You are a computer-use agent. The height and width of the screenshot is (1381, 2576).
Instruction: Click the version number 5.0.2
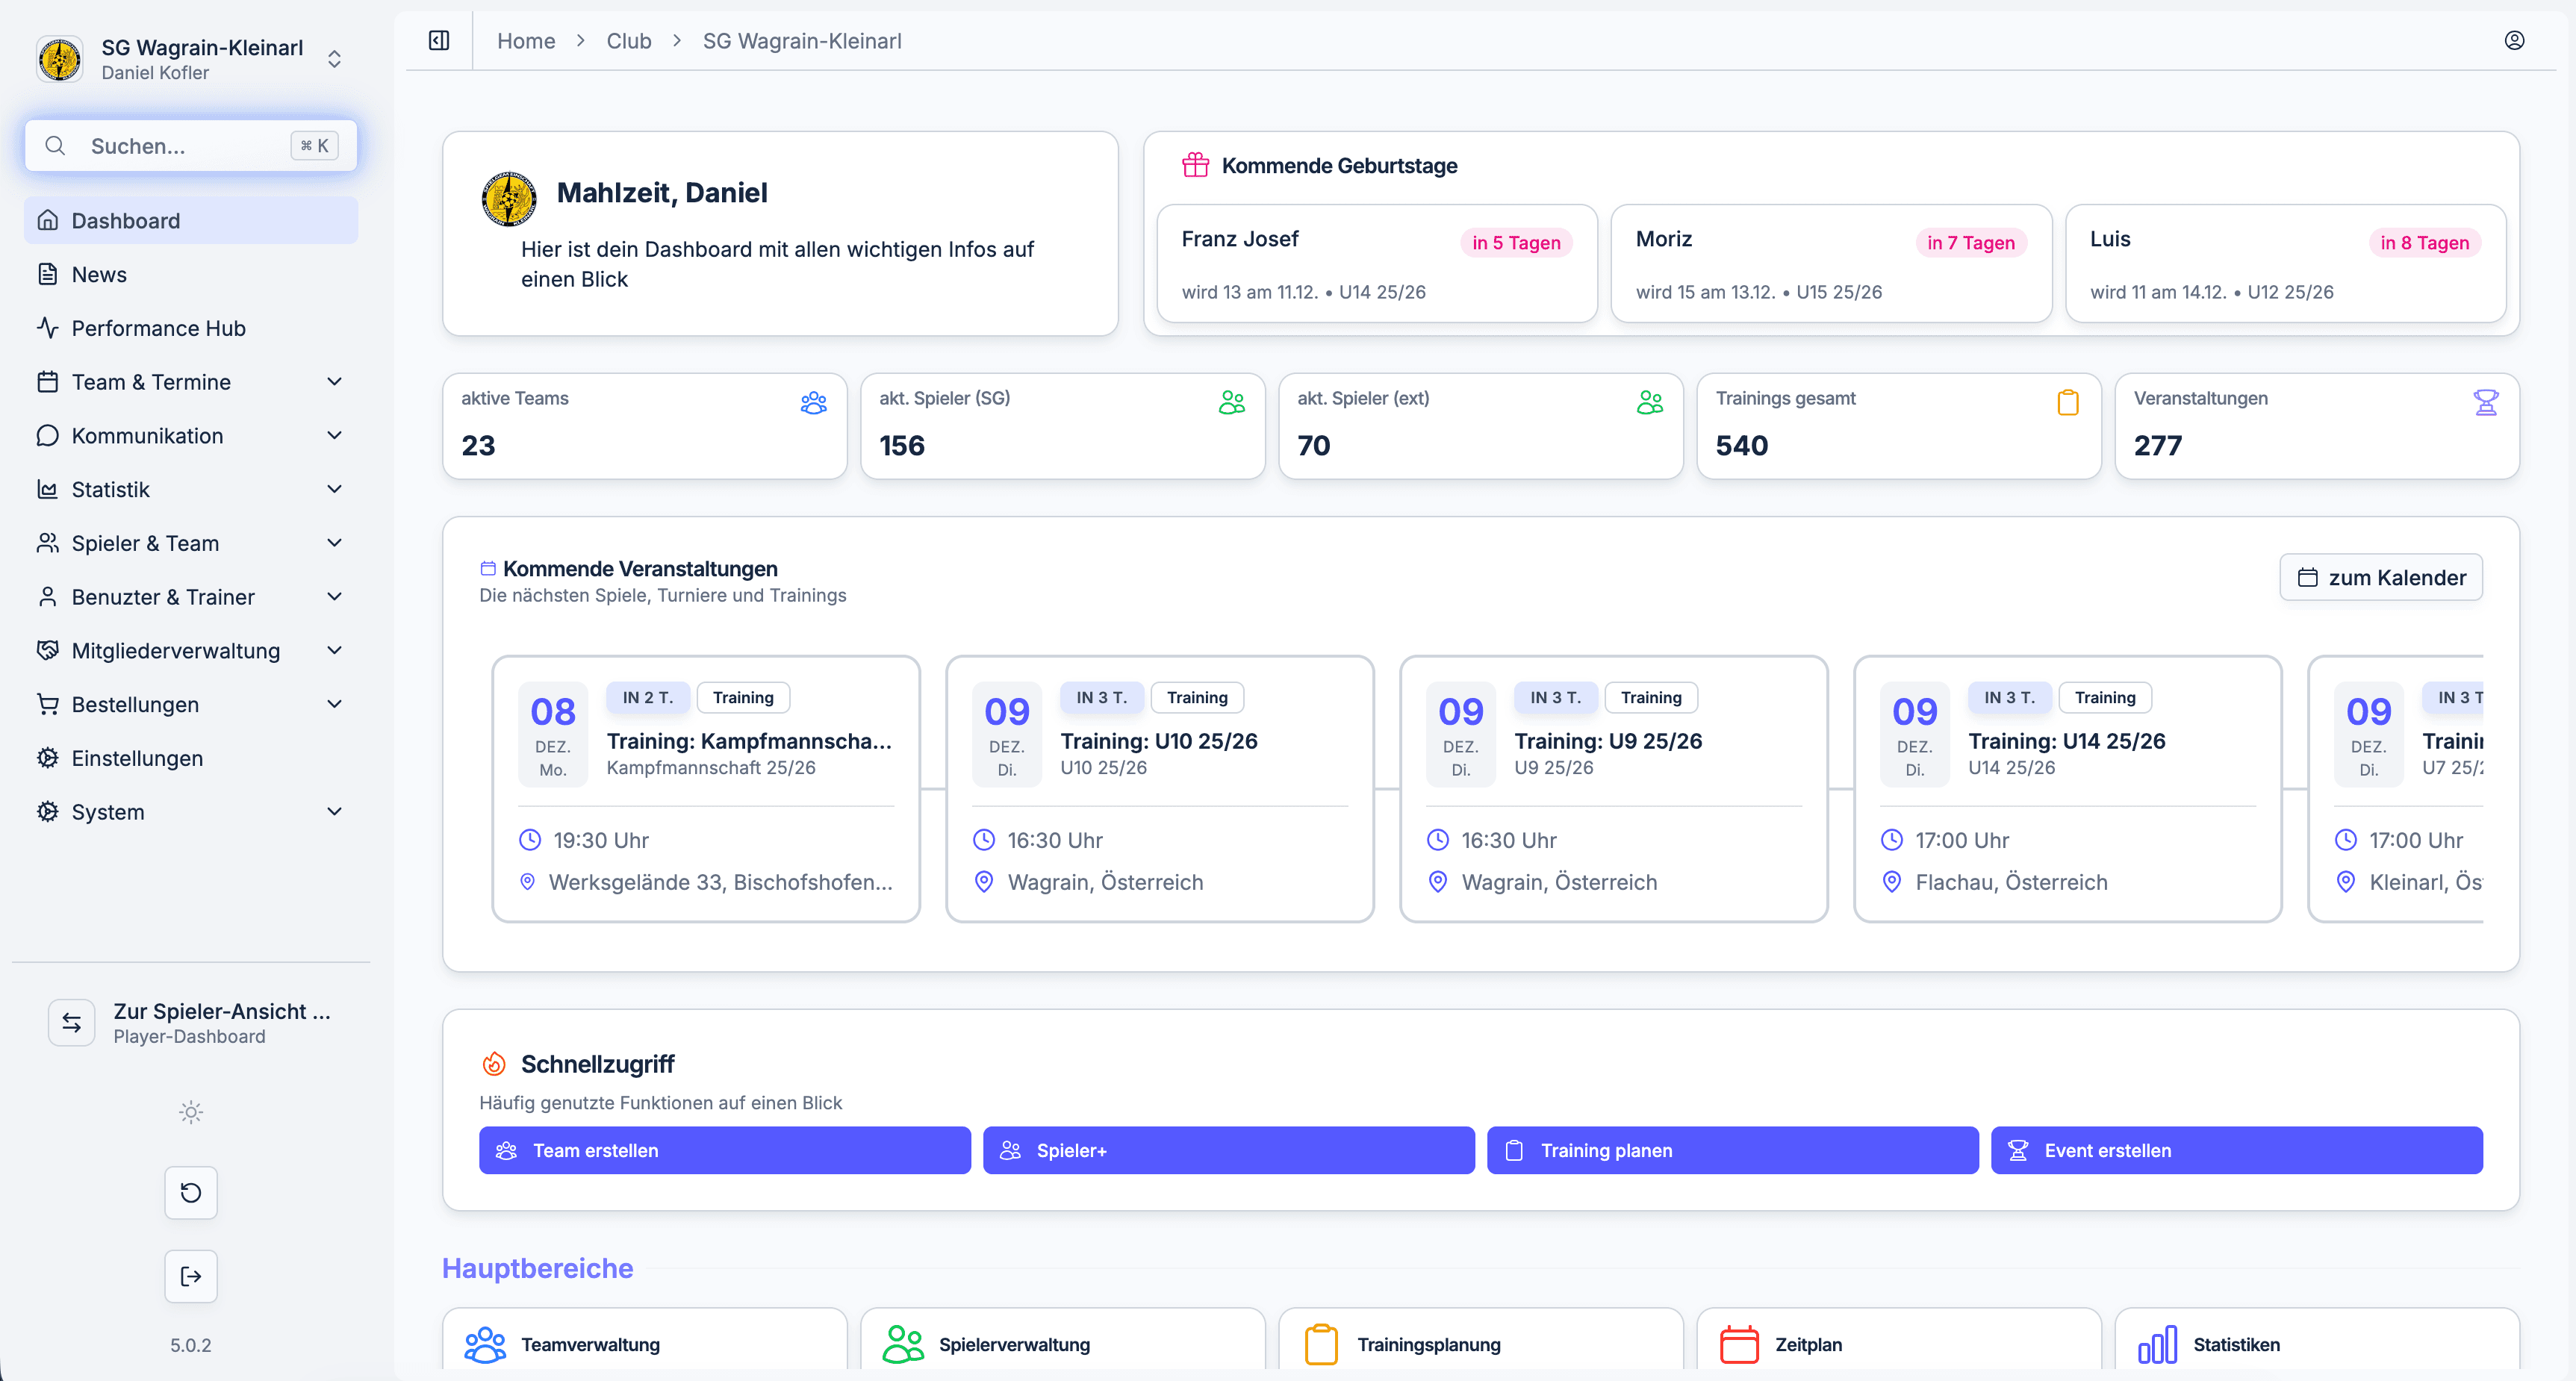[191, 1345]
